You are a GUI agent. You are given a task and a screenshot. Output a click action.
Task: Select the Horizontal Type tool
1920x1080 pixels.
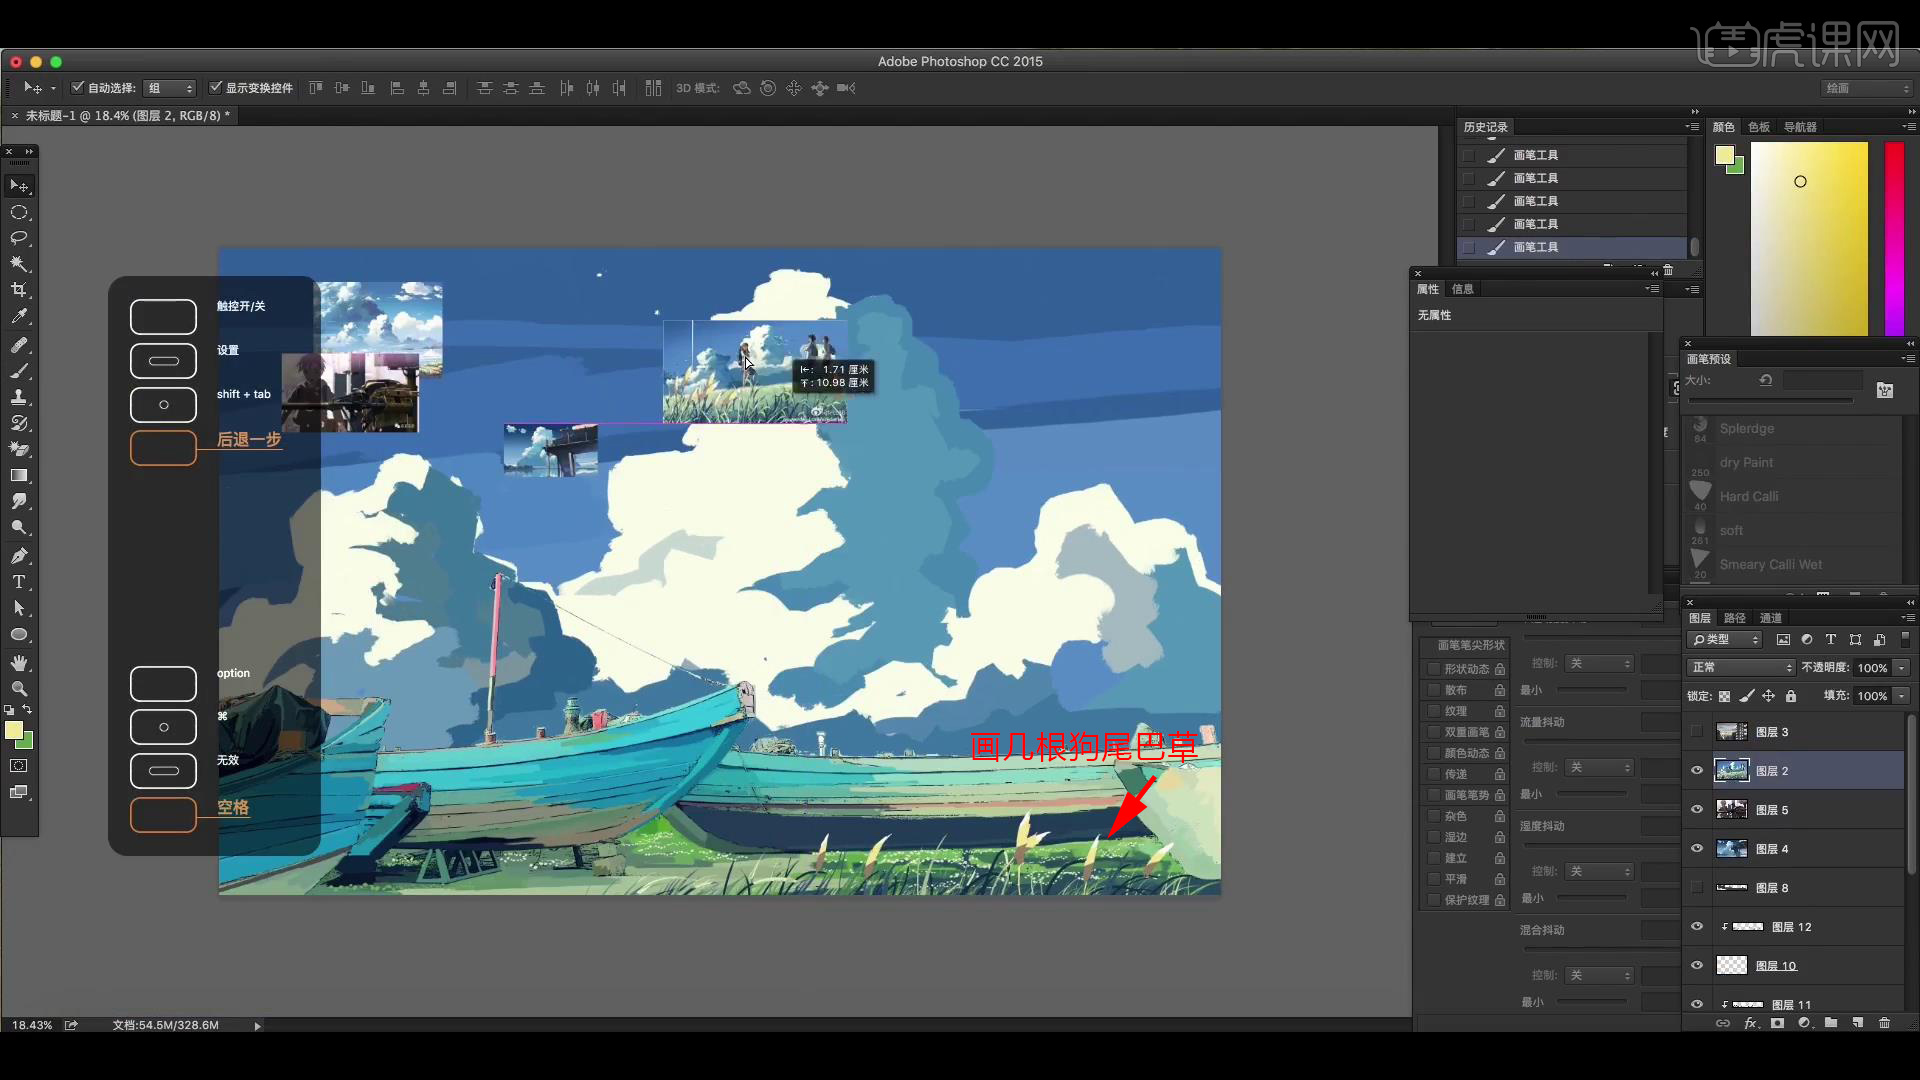click(19, 582)
